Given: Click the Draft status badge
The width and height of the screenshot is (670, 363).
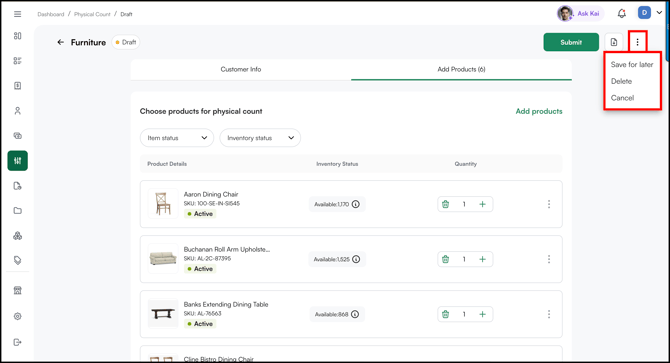Looking at the screenshot, I should point(126,42).
